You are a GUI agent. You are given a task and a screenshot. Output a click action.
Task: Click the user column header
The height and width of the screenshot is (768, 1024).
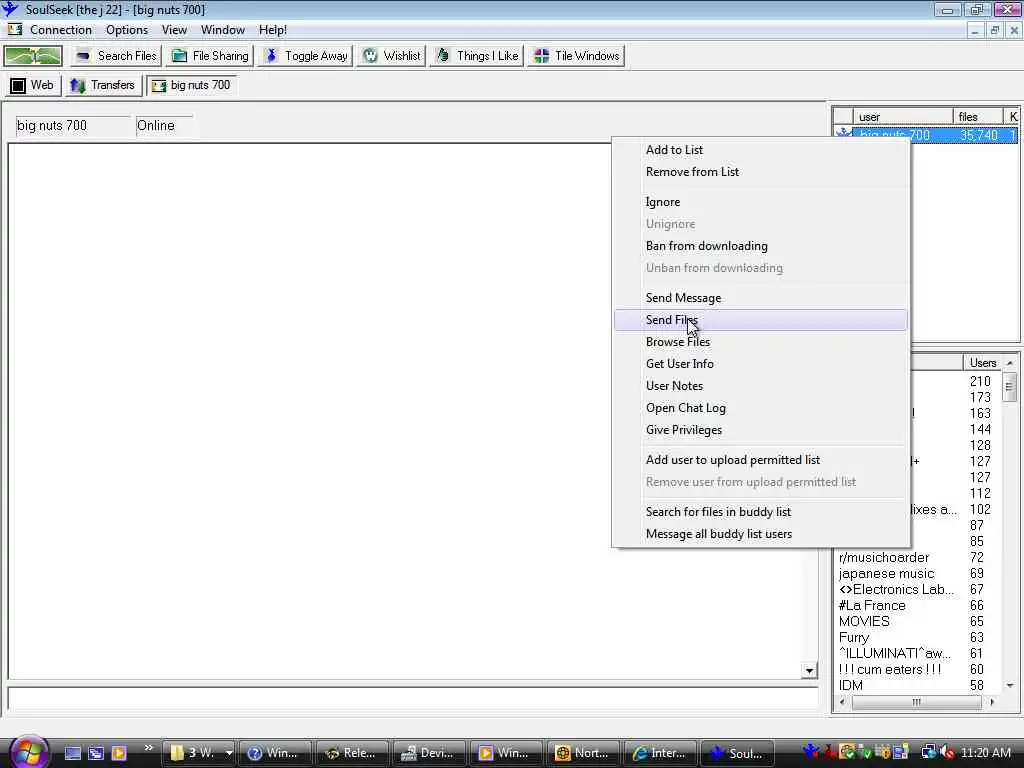pyautogui.click(x=903, y=116)
